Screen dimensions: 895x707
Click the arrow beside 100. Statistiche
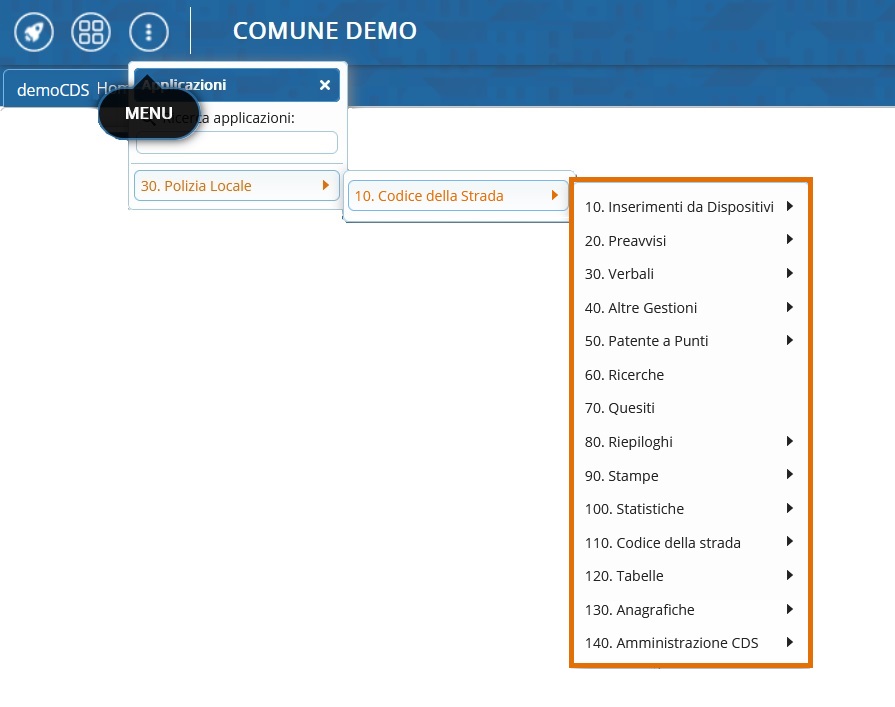pos(789,508)
